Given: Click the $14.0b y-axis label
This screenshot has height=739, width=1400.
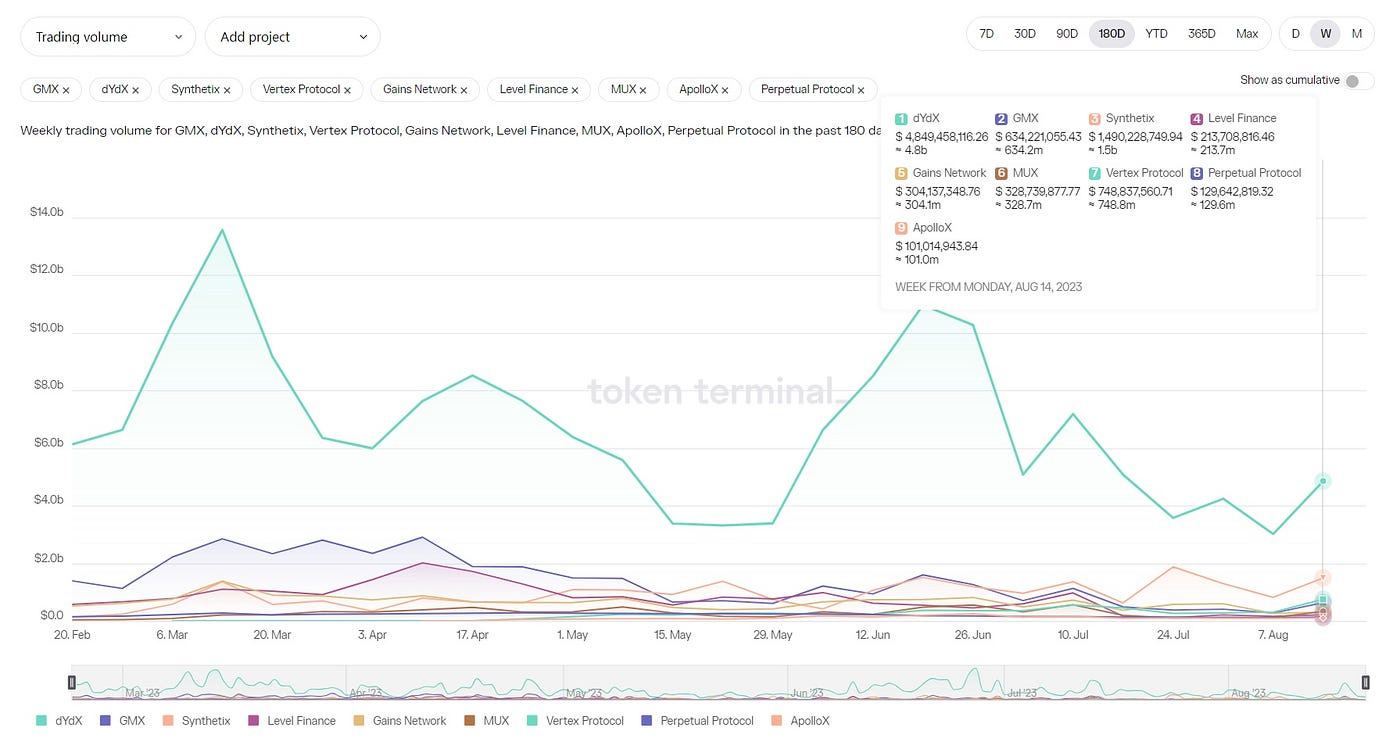Looking at the screenshot, I should (47, 212).
